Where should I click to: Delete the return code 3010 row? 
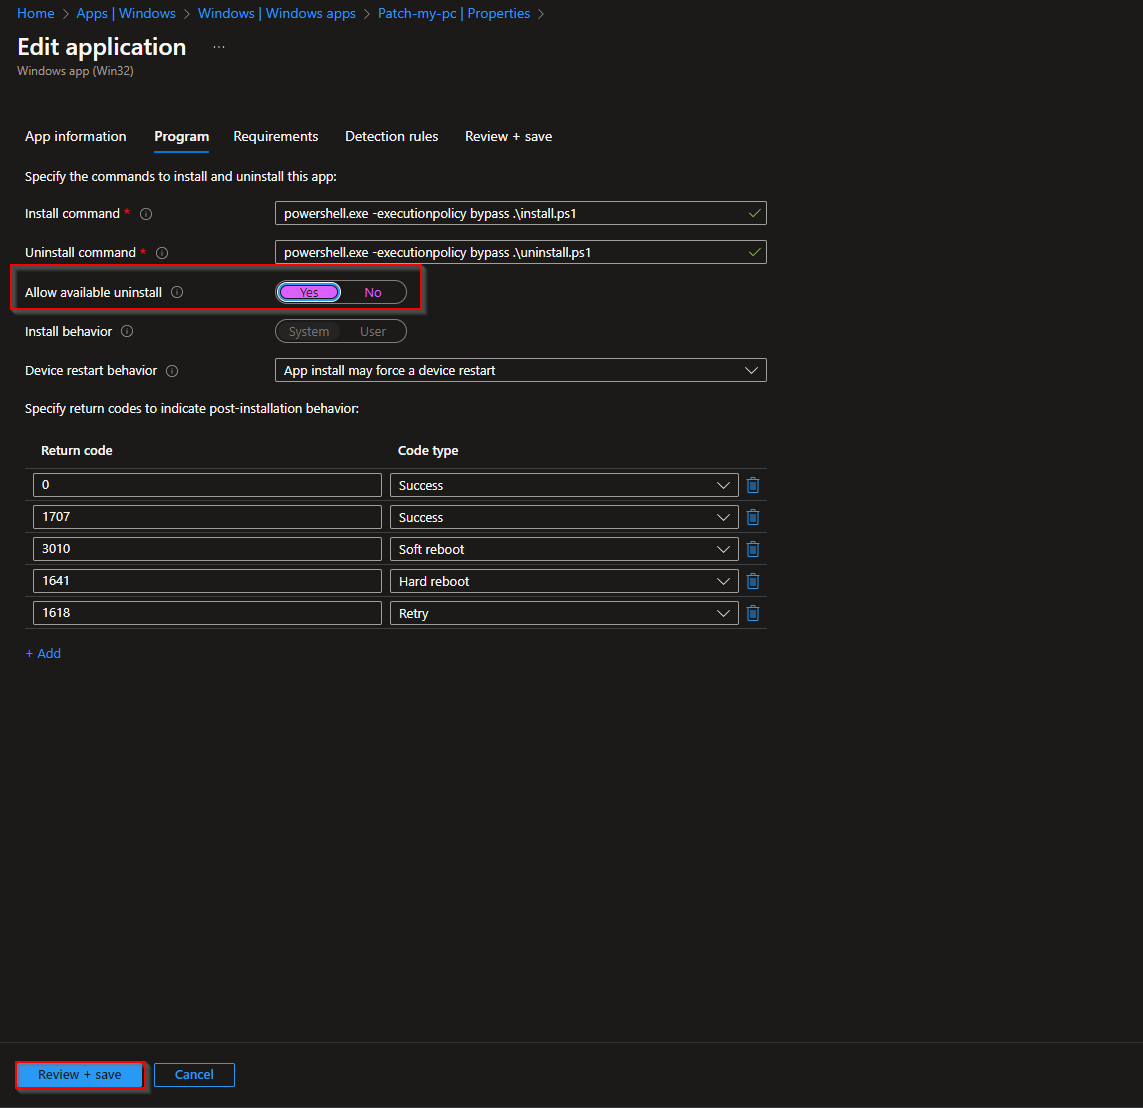point(752,548)
